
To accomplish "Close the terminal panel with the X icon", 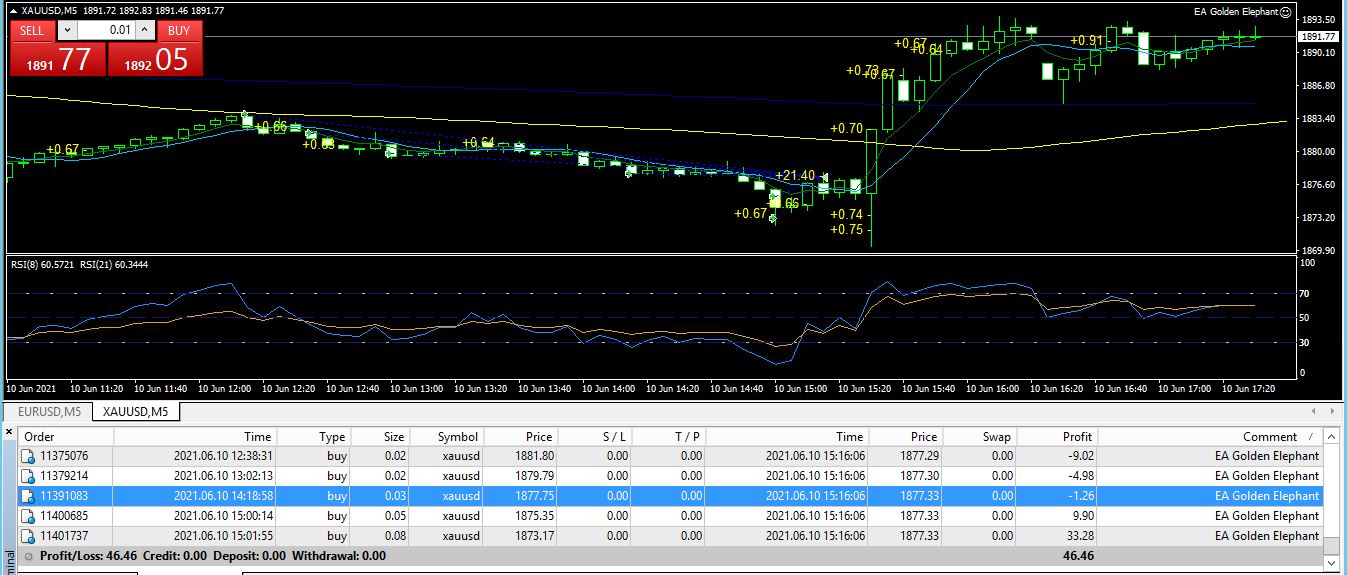I will [10, 432].
